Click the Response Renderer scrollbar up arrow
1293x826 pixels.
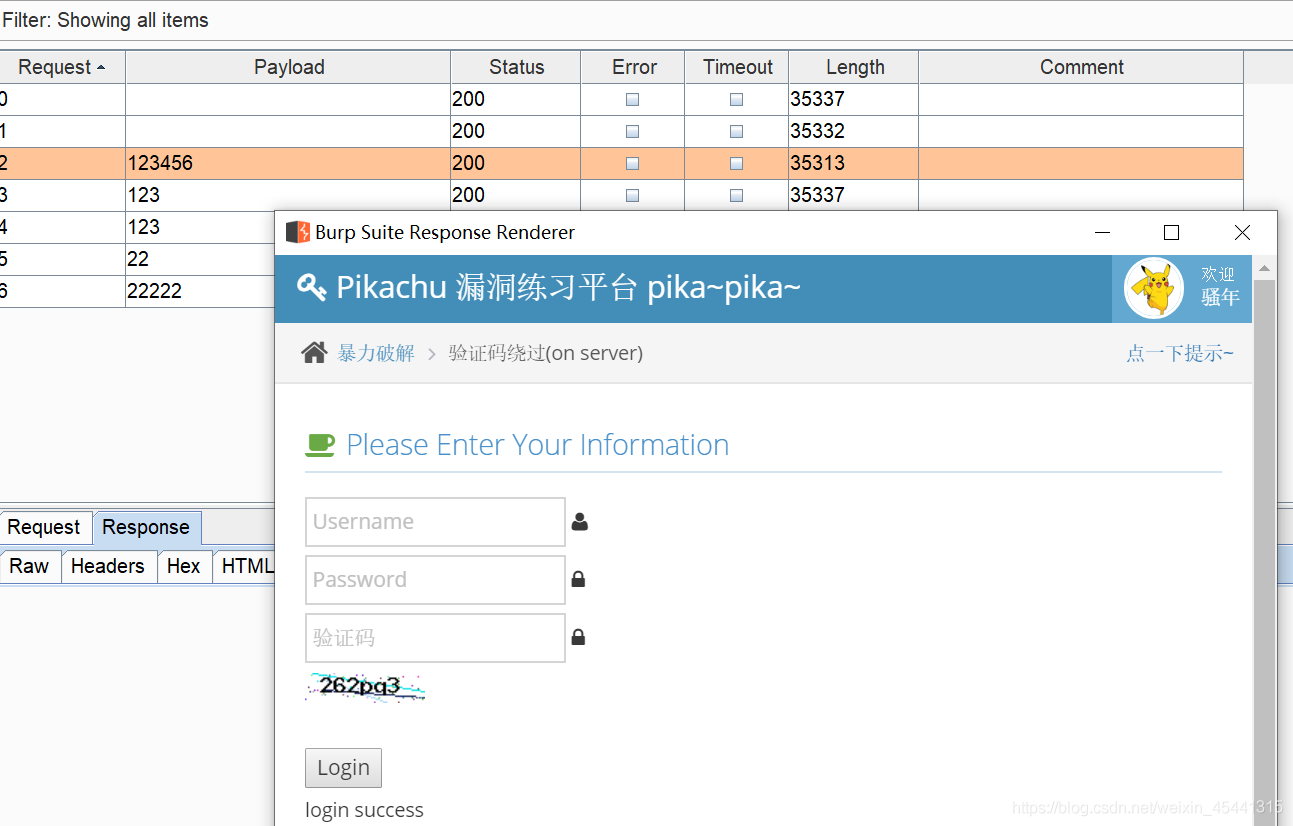[x=1264, y=268]
